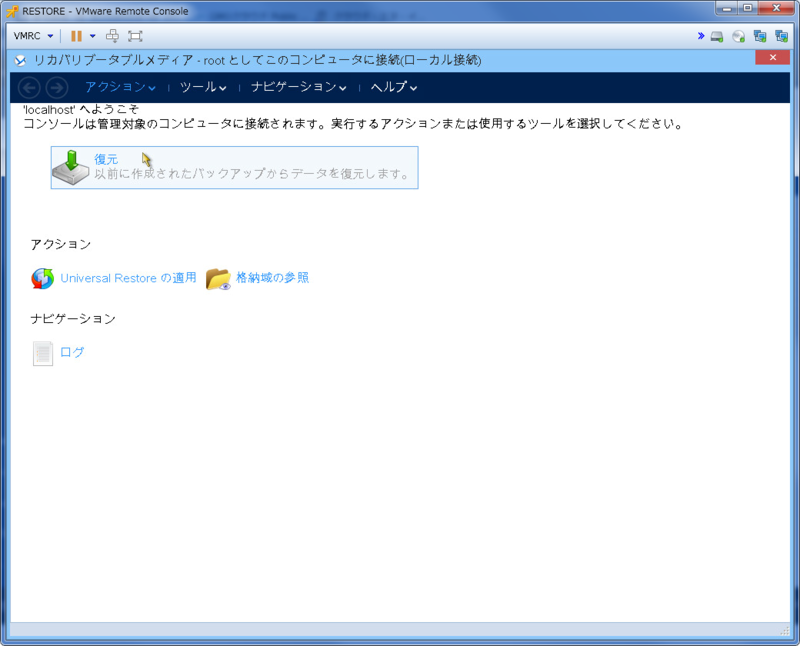This screenshot has height=646, width=800.
Task: Open the アクション menu
Action: (120, 87)
